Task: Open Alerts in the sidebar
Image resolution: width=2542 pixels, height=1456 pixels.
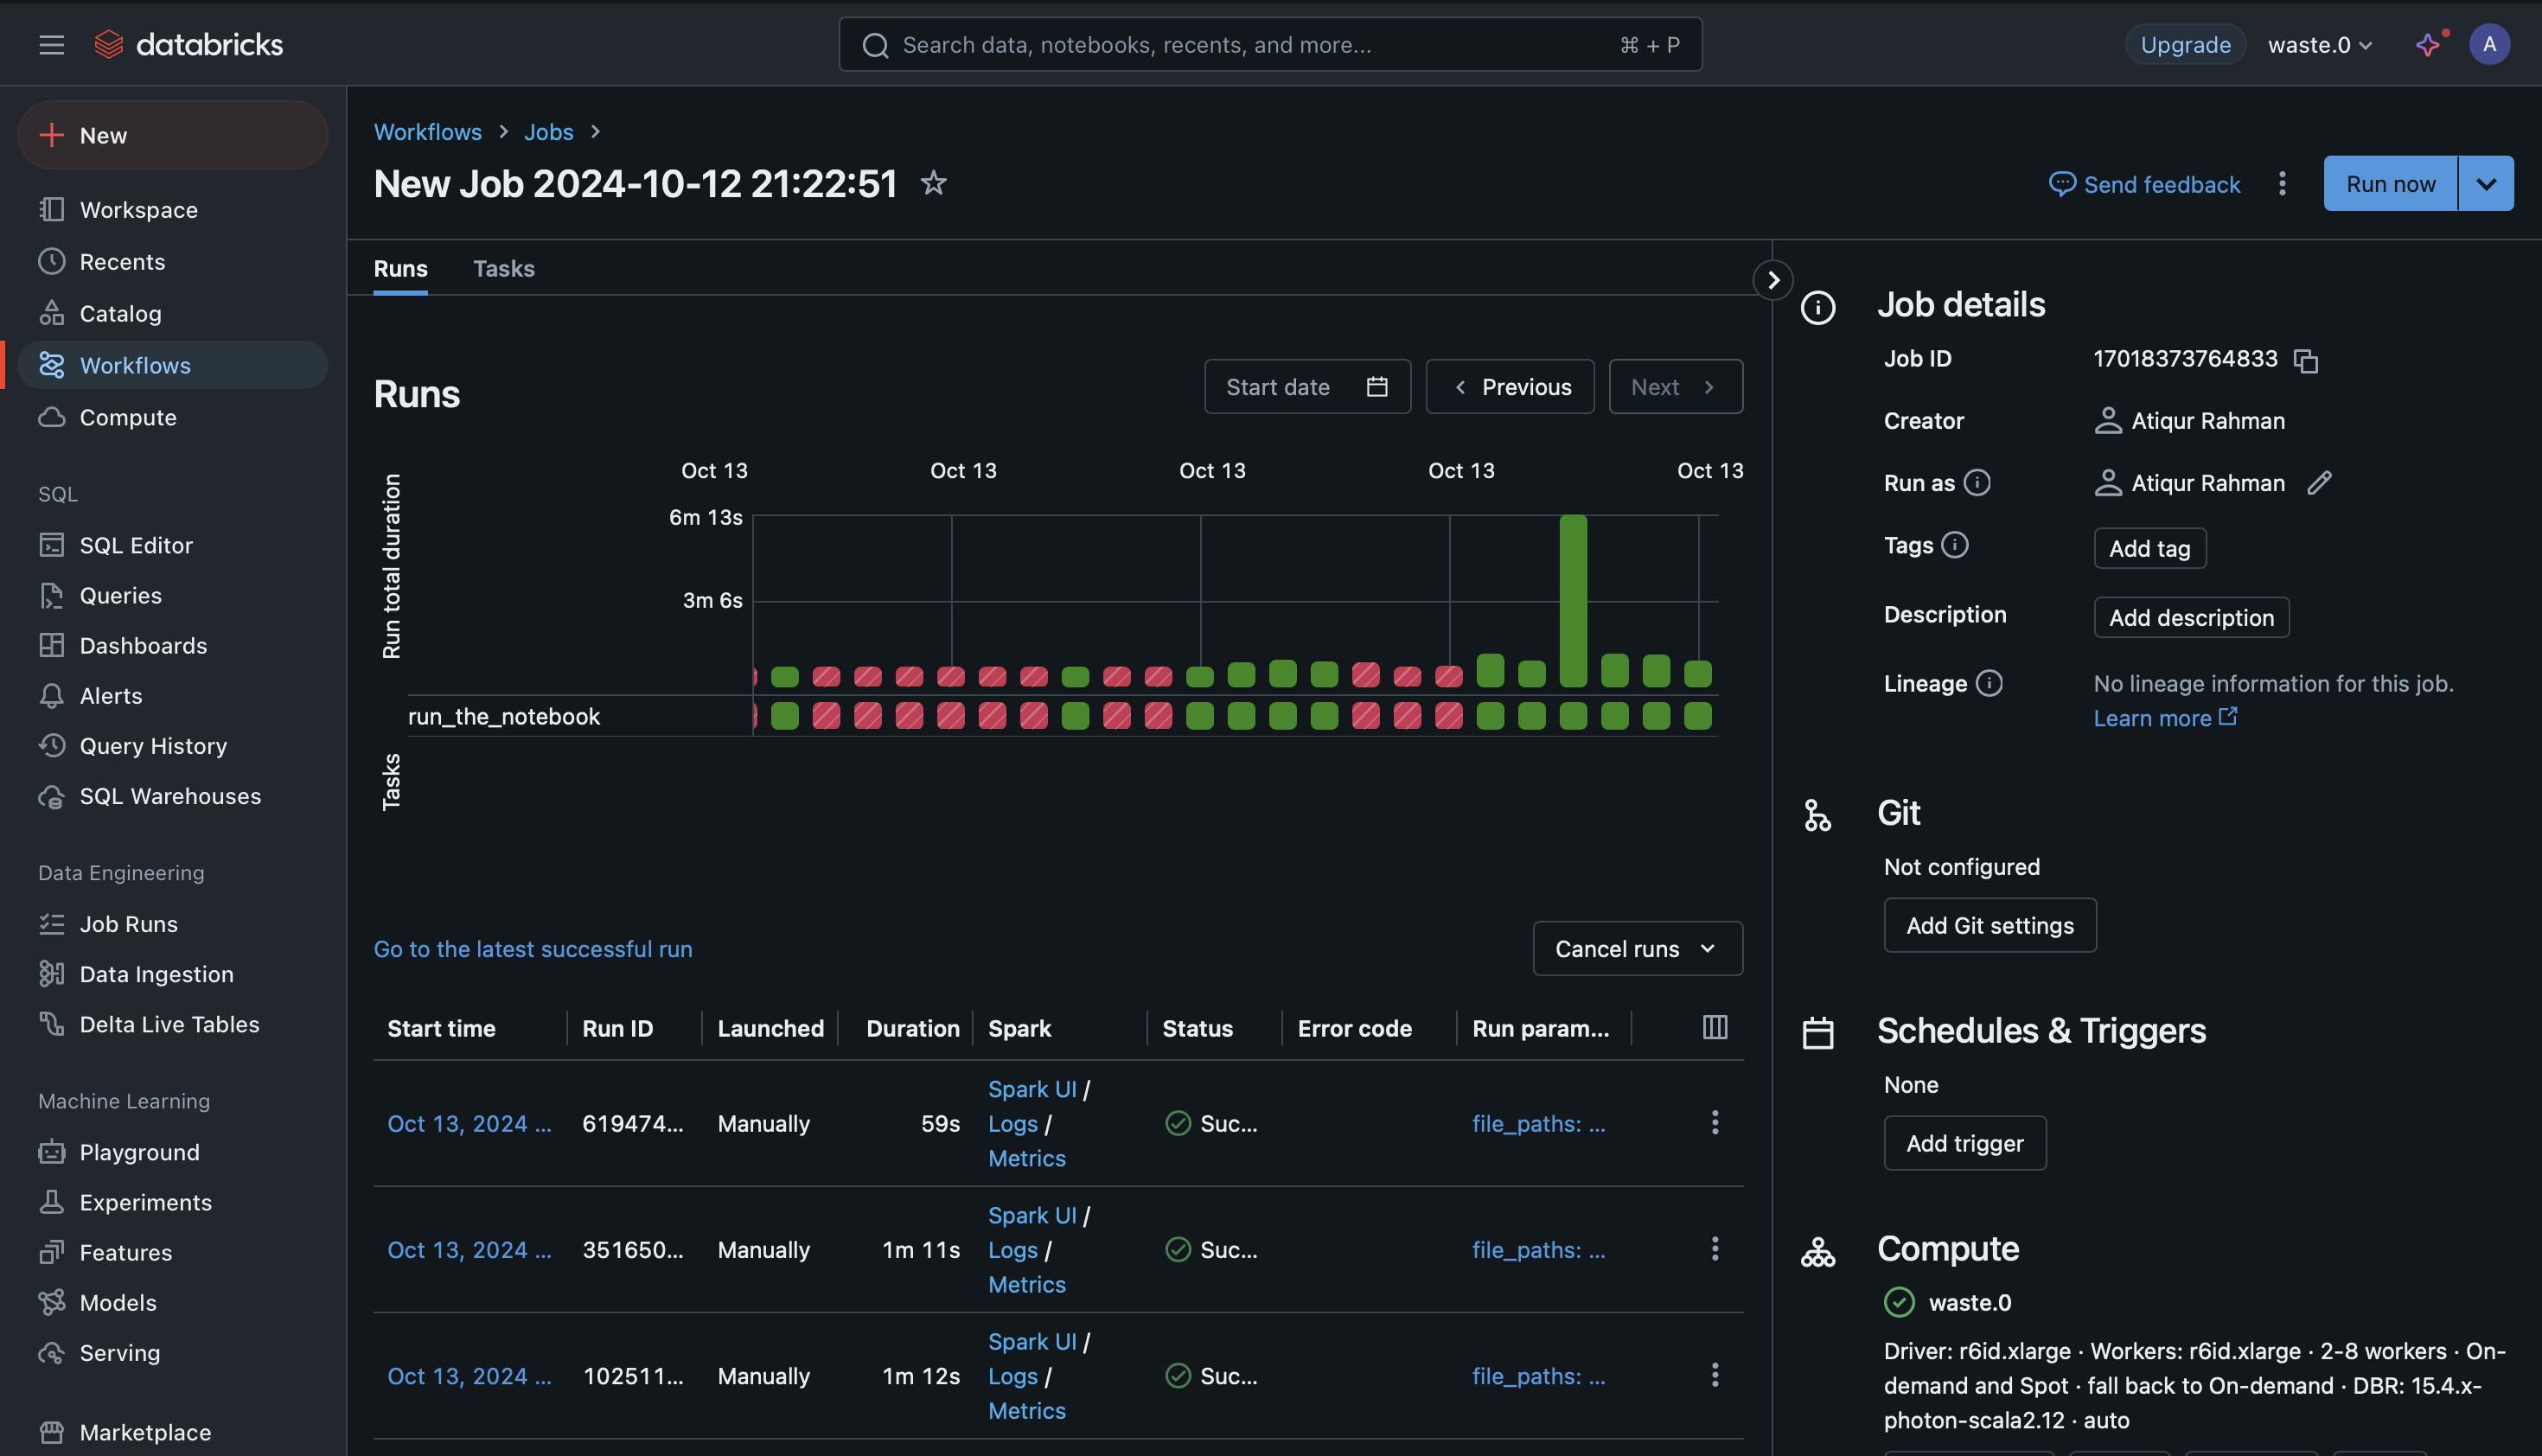Action: click(172, 695)
